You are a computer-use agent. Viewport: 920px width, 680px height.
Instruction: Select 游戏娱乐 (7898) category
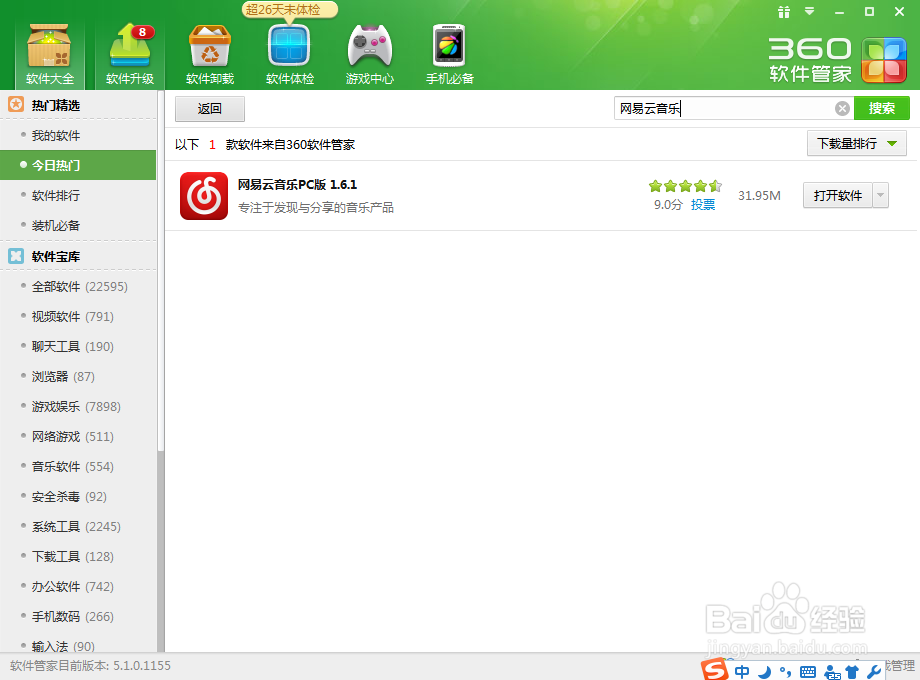[x=78, y=407]
